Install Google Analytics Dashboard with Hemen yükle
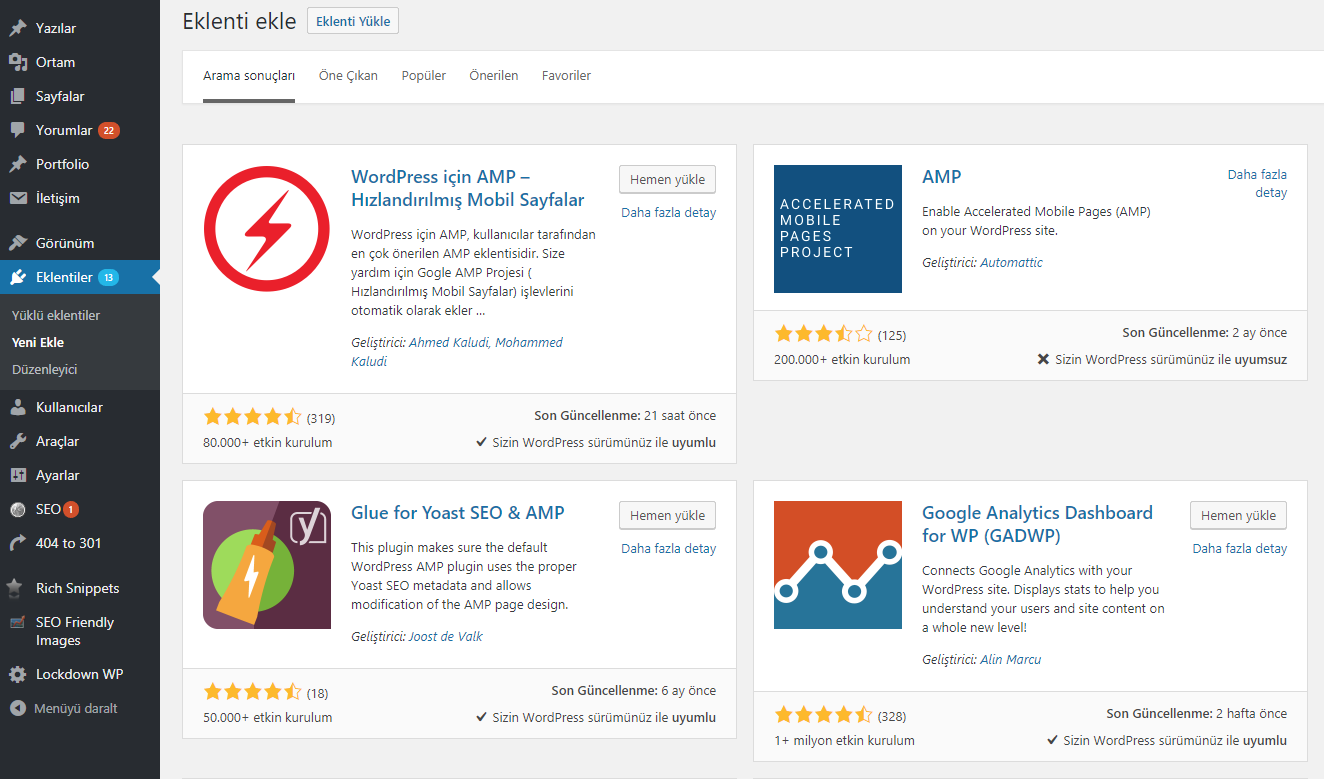The height and width of the screenshot is (779, 1324). coord(1238,516)
